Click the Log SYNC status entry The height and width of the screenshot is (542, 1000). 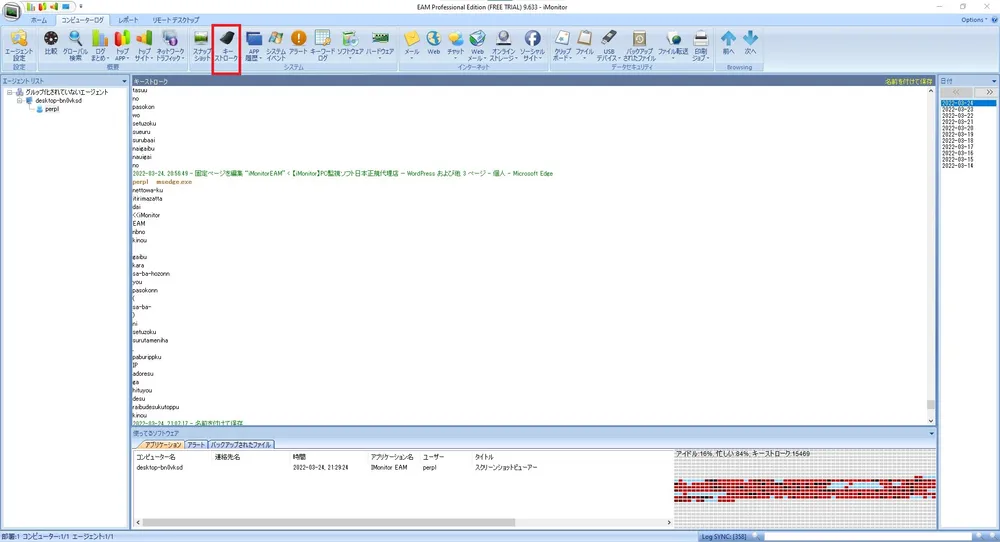724,537
